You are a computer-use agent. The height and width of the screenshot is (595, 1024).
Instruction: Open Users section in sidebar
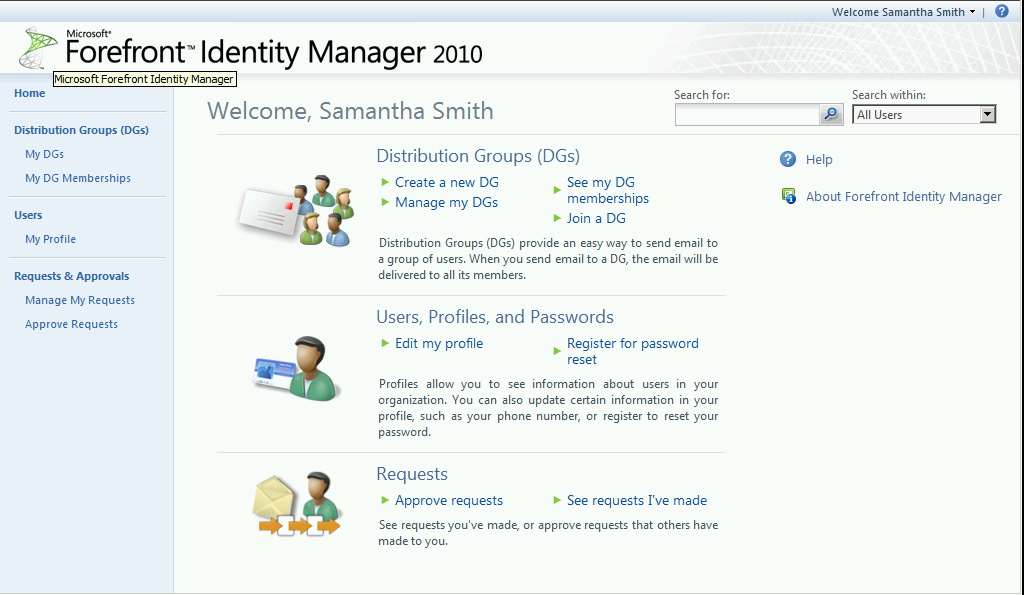point(28,215)
